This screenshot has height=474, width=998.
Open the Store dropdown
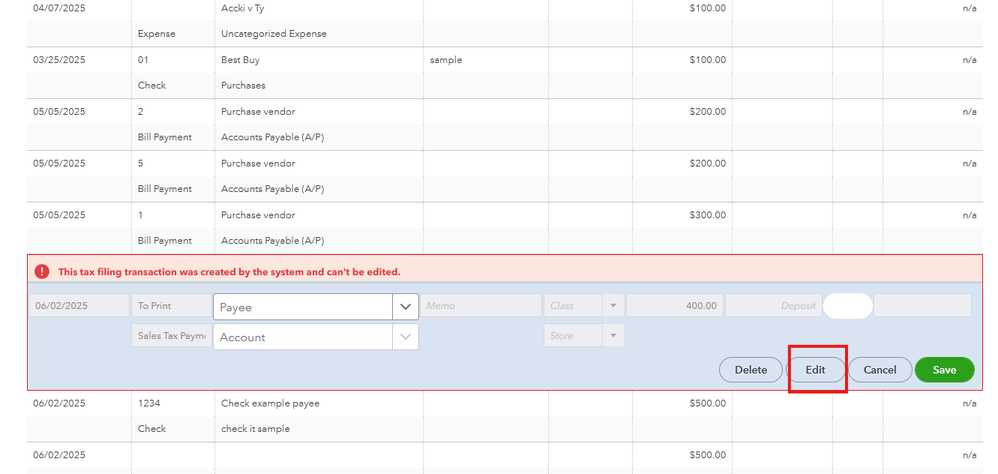612,336
